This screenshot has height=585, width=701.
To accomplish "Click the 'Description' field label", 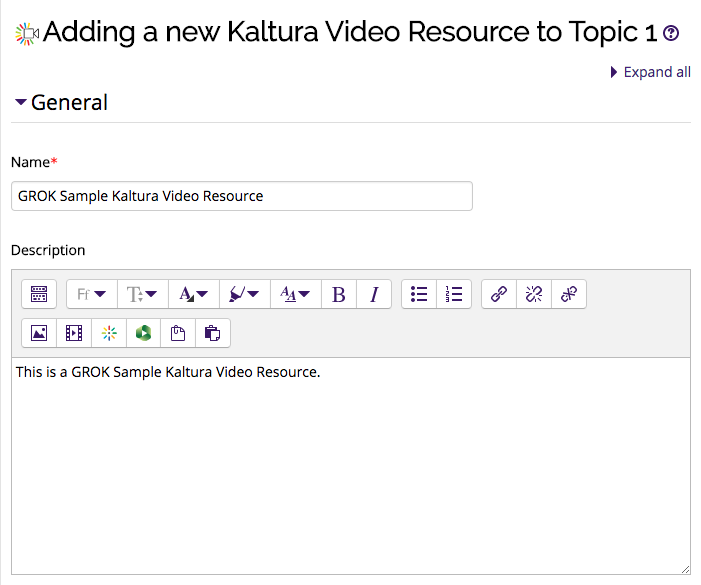I will (x=48, y=250).
